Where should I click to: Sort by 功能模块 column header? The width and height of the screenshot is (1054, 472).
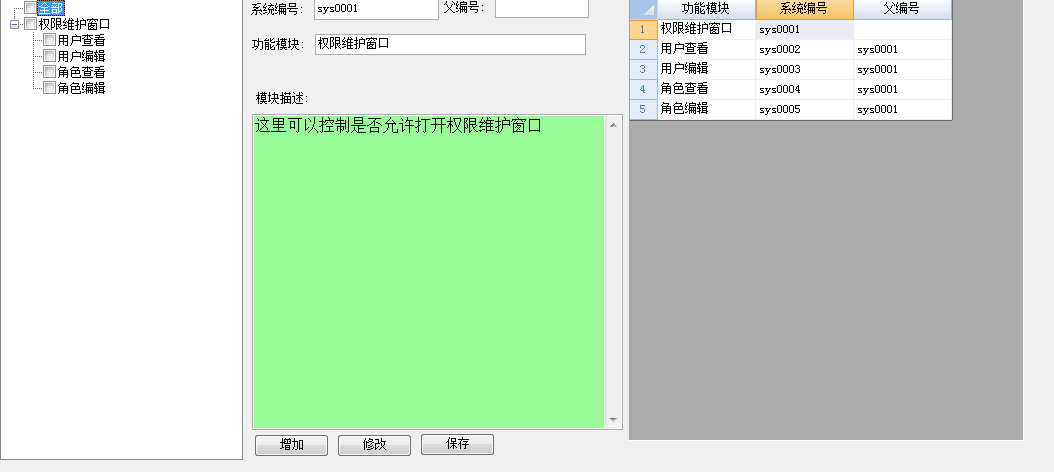pos(706,9)
